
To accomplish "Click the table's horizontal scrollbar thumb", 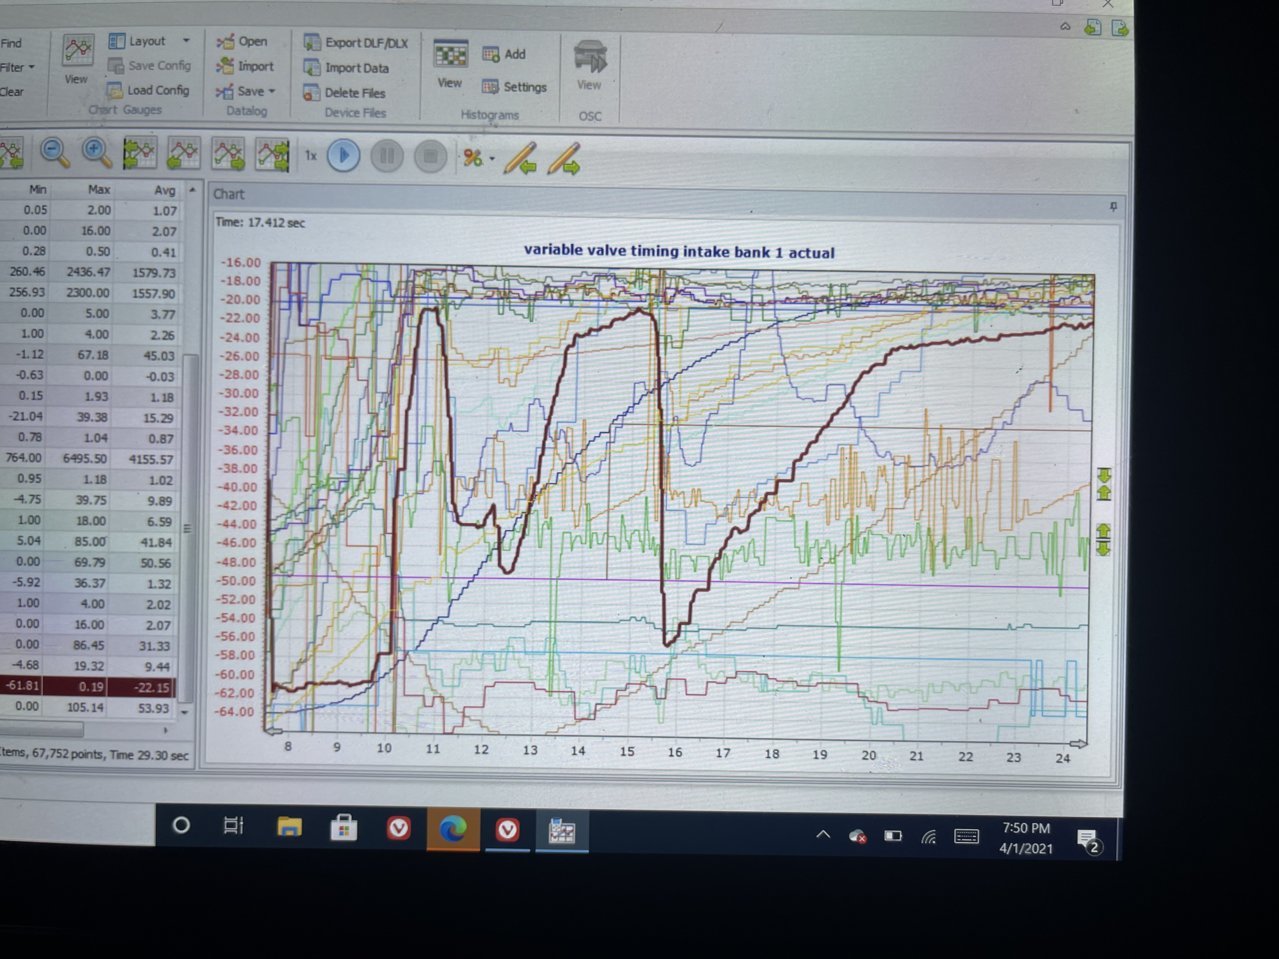I will (42, 730).
